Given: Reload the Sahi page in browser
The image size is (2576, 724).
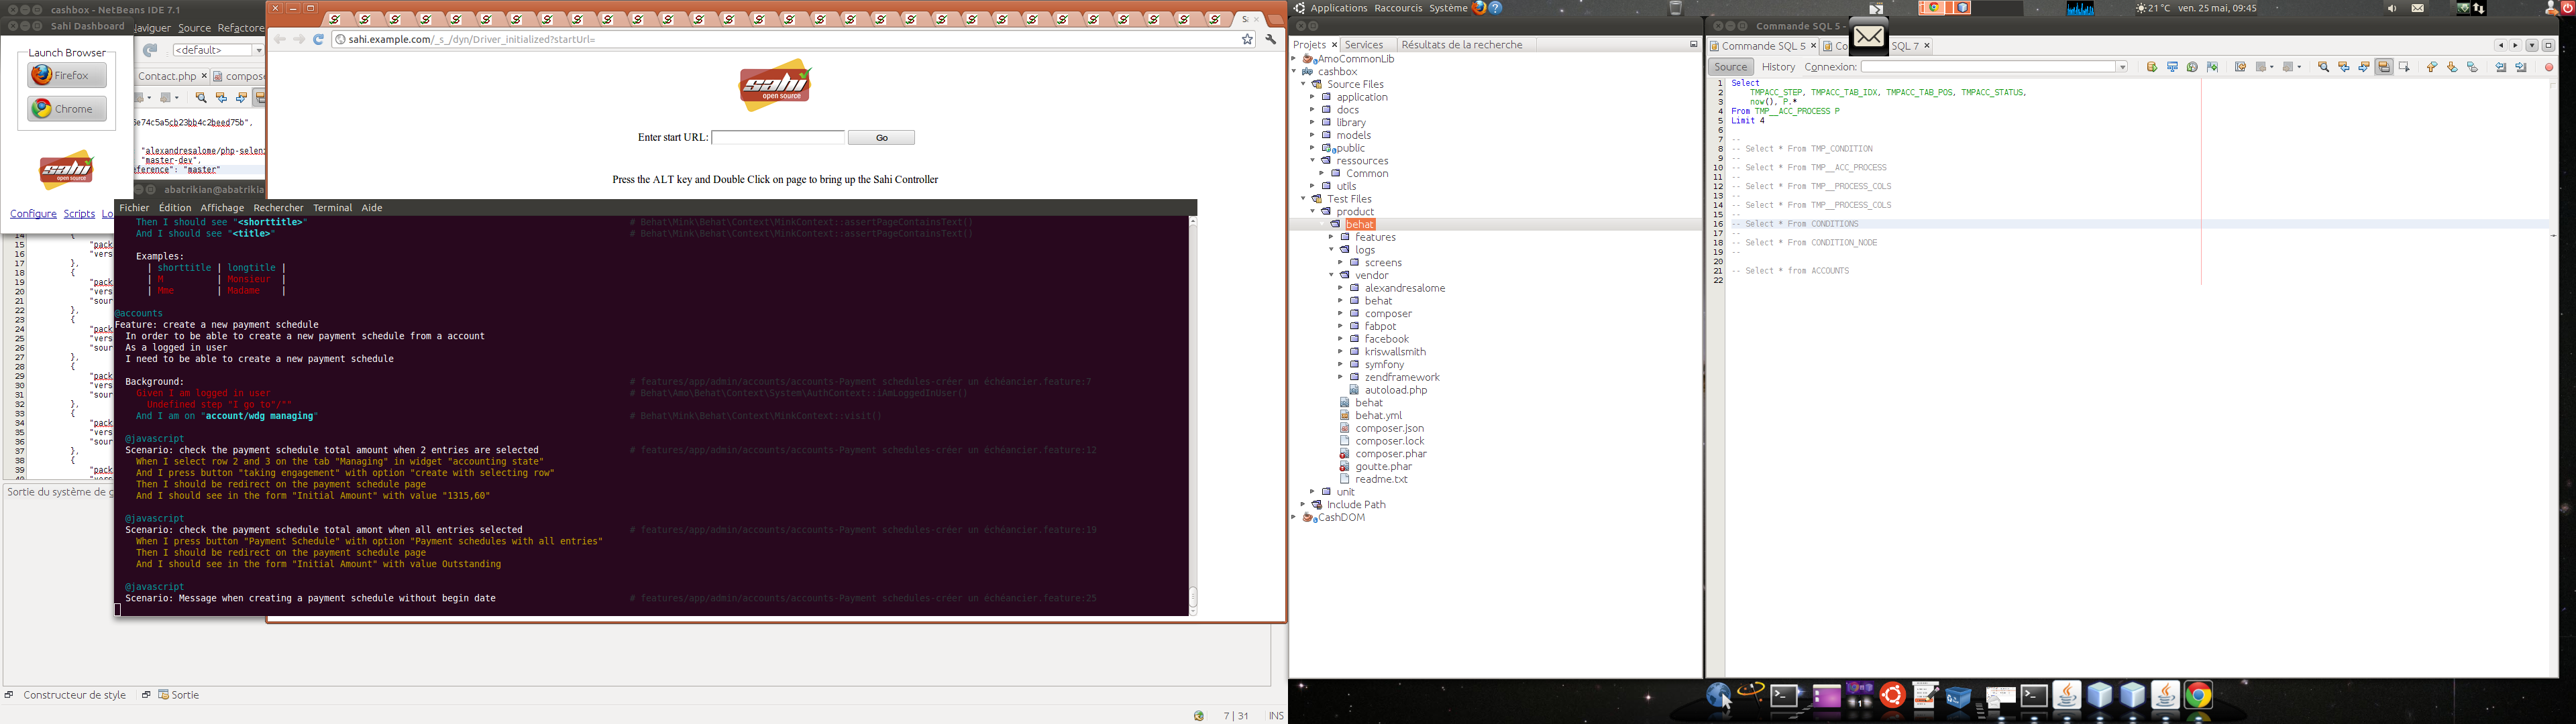Looking at the screenshot, I should 318,39.
